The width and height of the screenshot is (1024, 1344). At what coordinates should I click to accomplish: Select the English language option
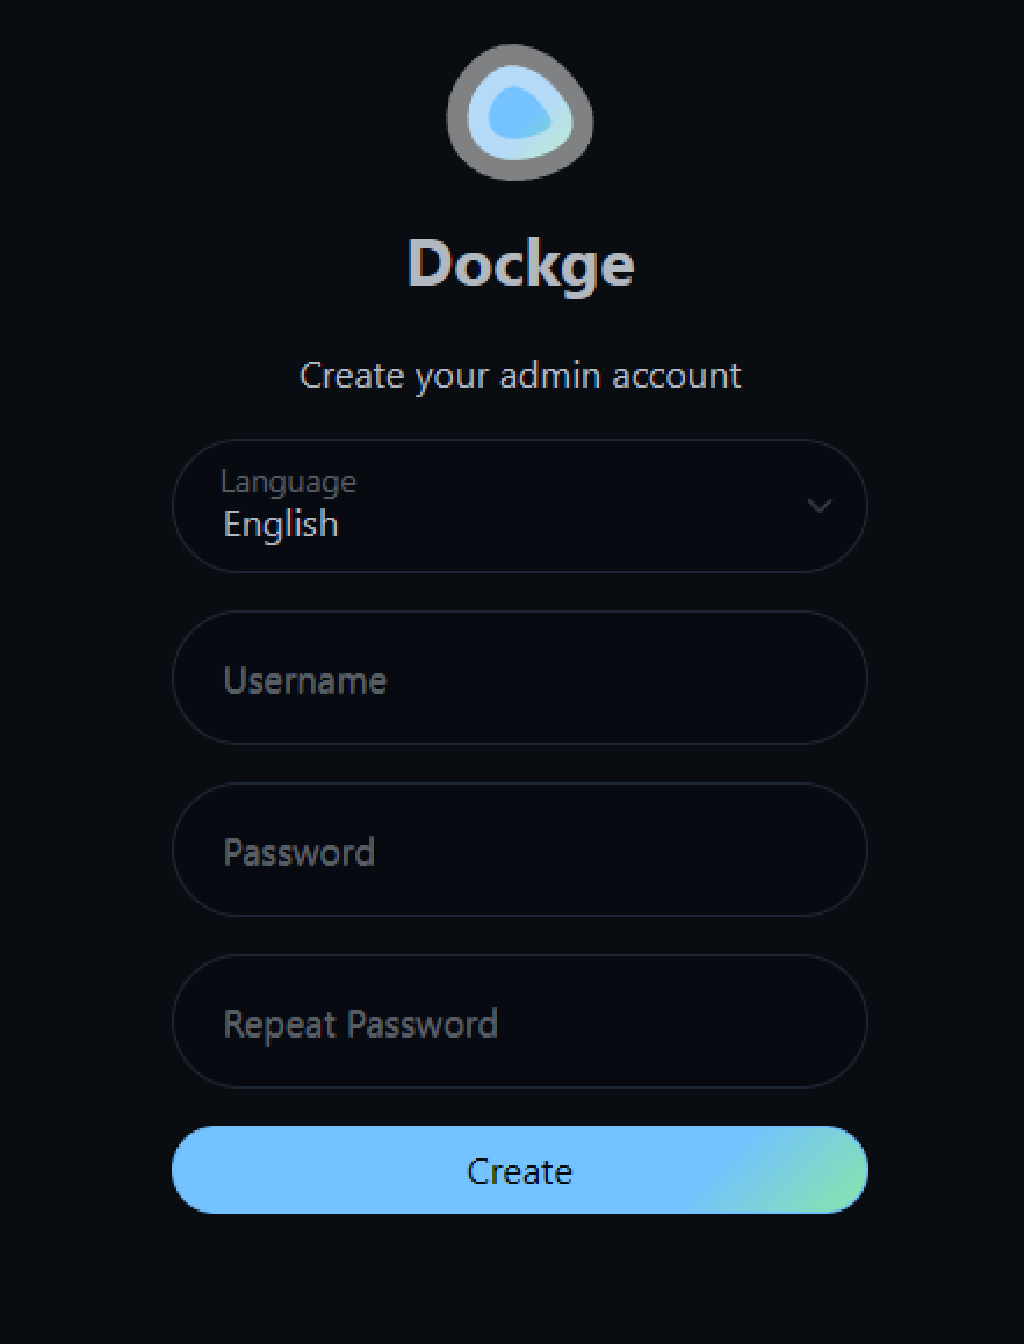point(280,523)
